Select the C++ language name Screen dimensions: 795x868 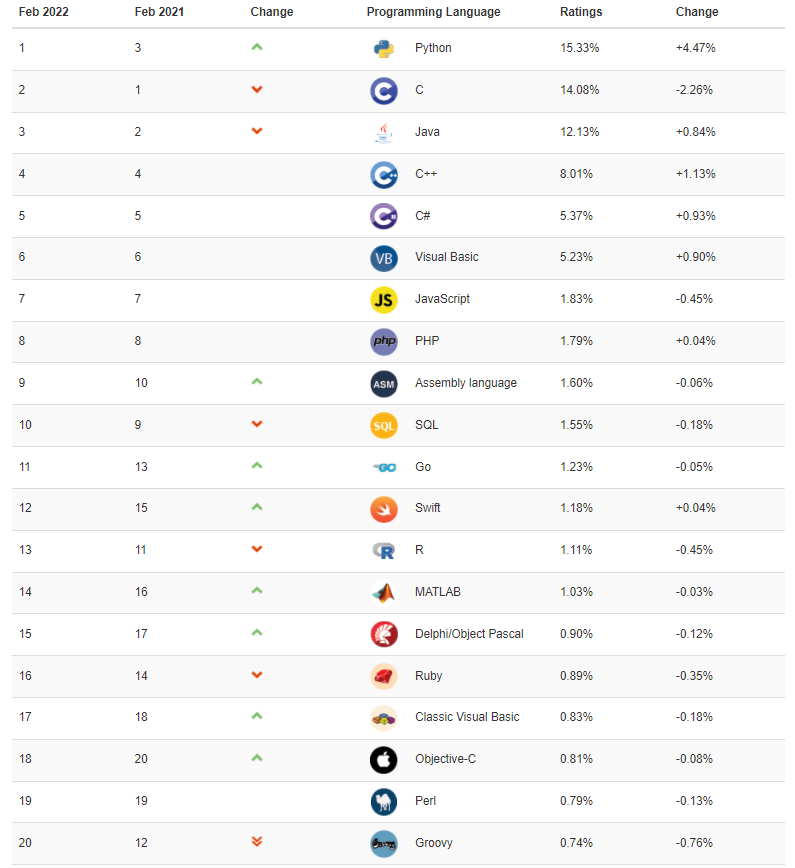click(426, 174)
